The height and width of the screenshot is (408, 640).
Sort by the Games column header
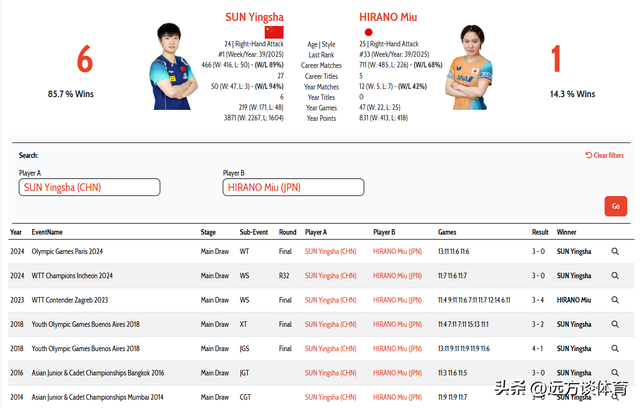pyautogui.click(x=447, y=232)
